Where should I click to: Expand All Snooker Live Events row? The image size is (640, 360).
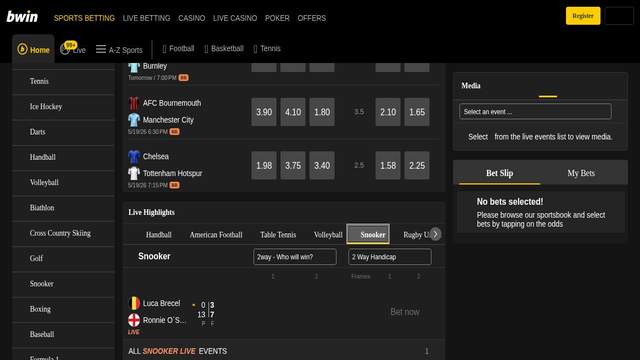coord(284,351)
